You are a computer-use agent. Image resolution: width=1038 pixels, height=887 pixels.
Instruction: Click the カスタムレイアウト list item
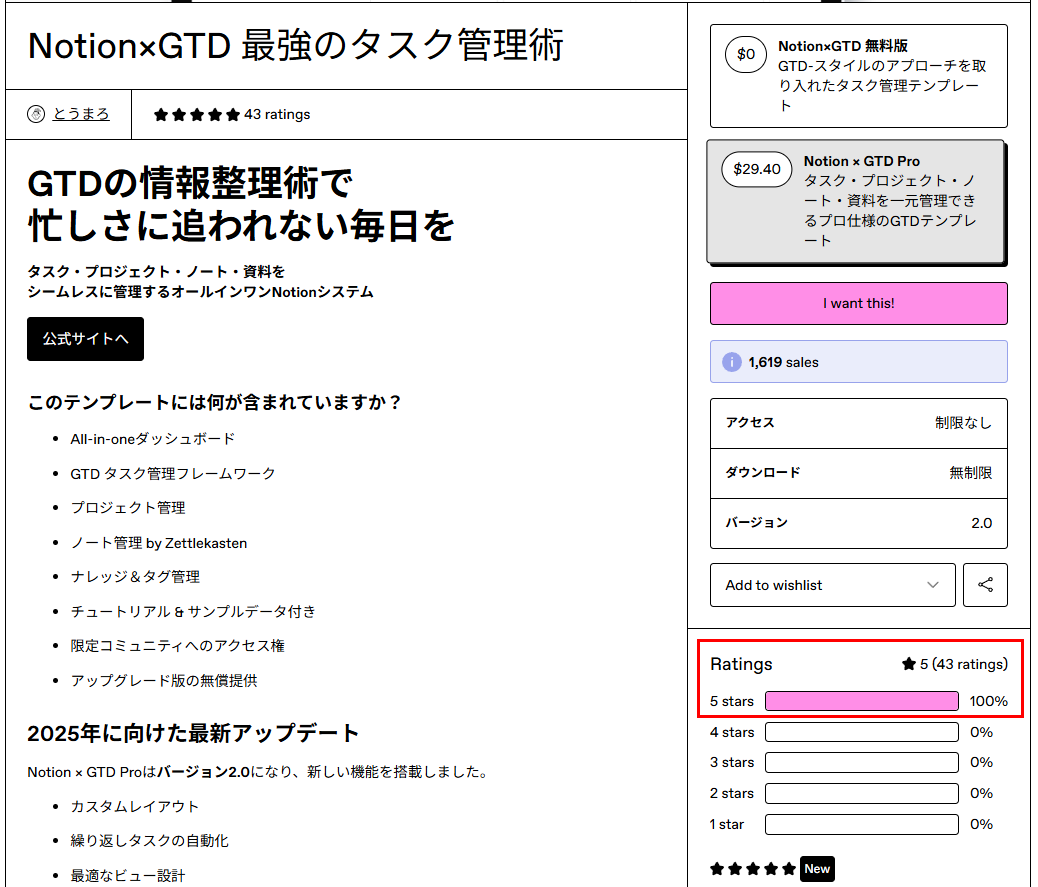point(134,806)
